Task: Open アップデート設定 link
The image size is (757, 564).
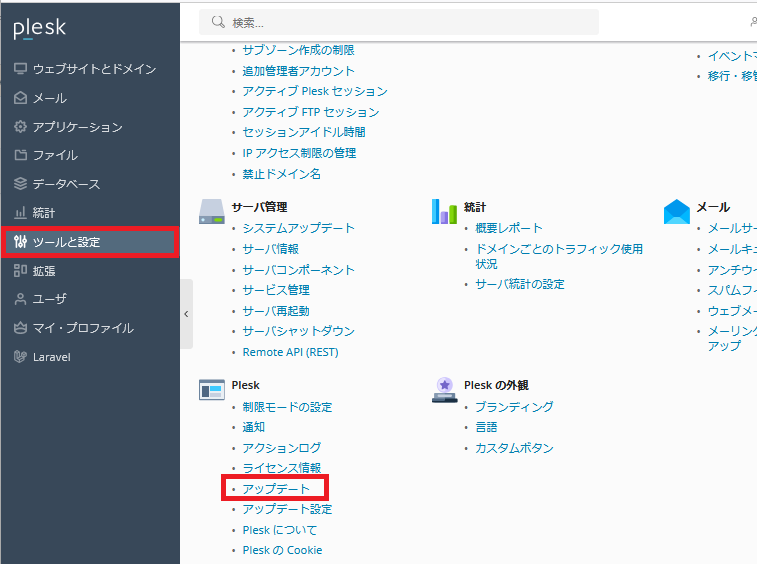Action: [x=287, y=509]
